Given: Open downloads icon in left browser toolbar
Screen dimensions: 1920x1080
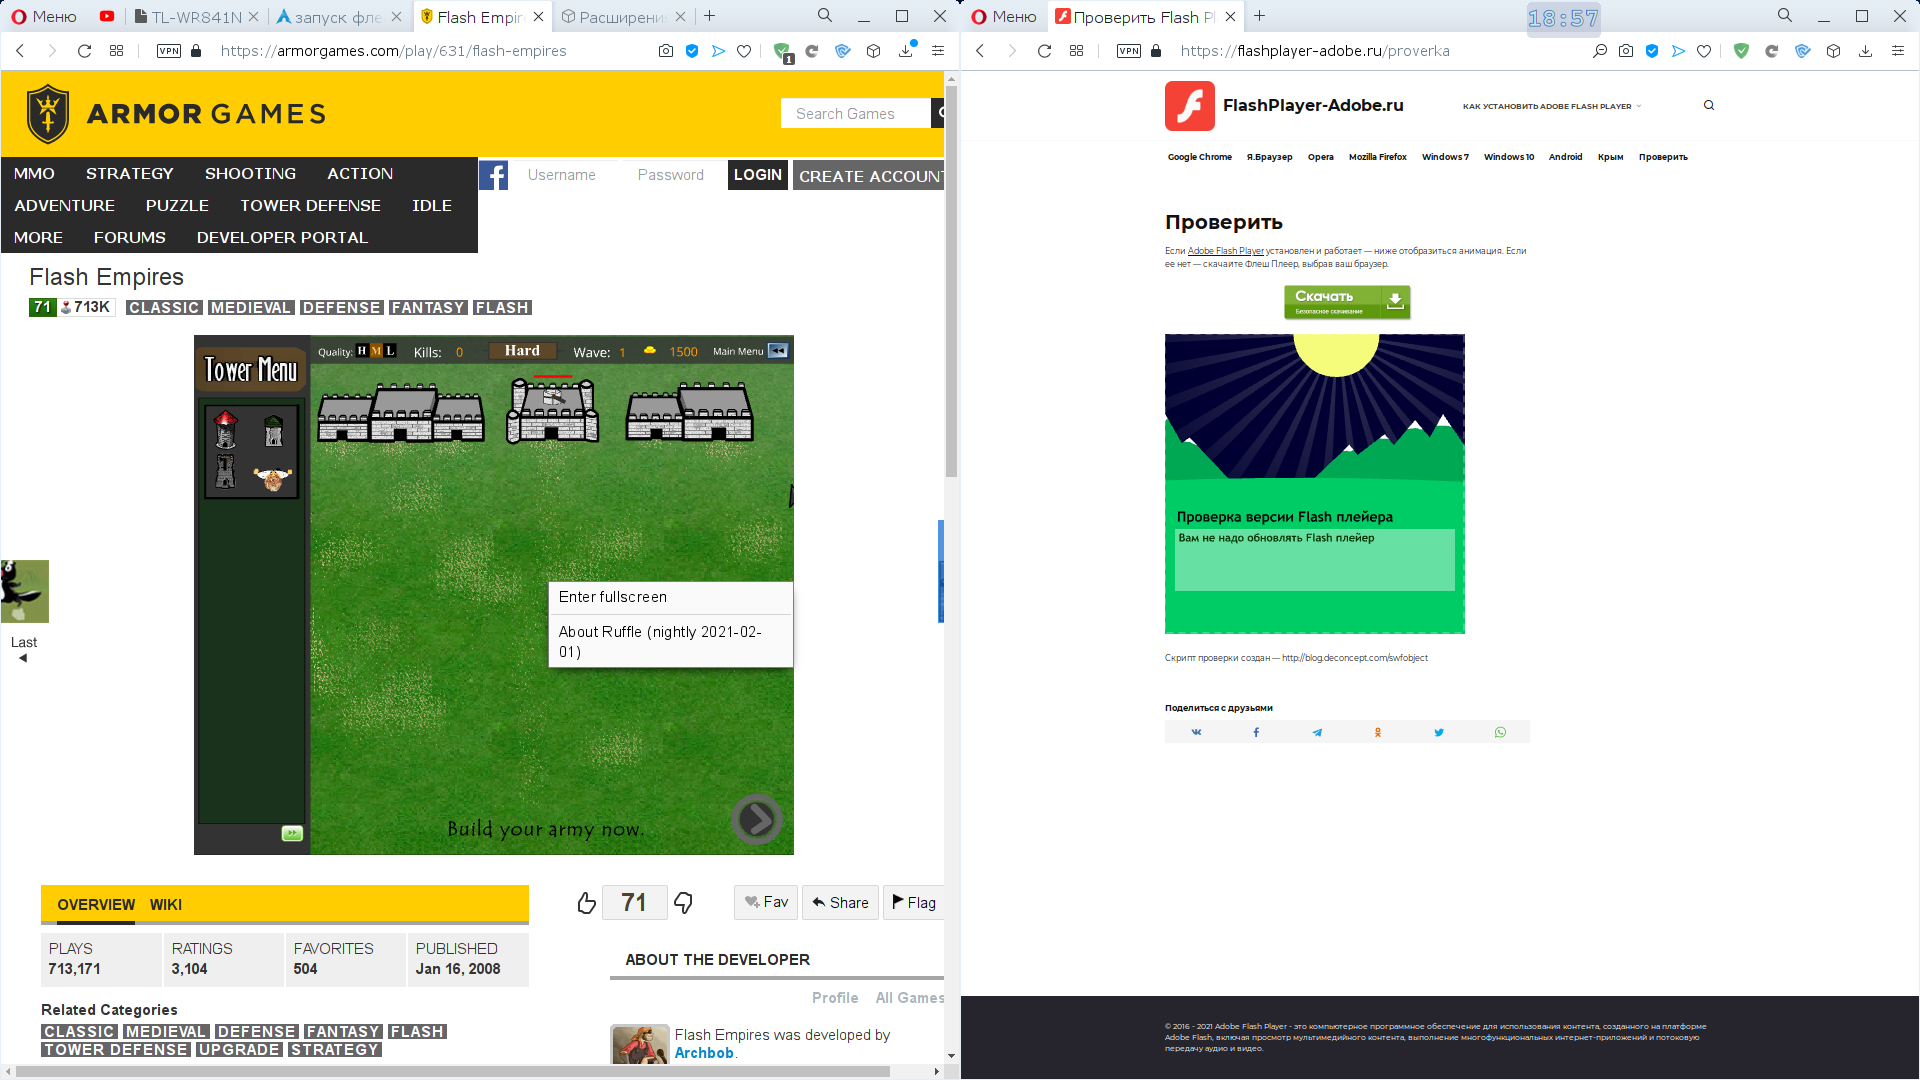Looking at the screenshot, I should click(x=906, y=51).
